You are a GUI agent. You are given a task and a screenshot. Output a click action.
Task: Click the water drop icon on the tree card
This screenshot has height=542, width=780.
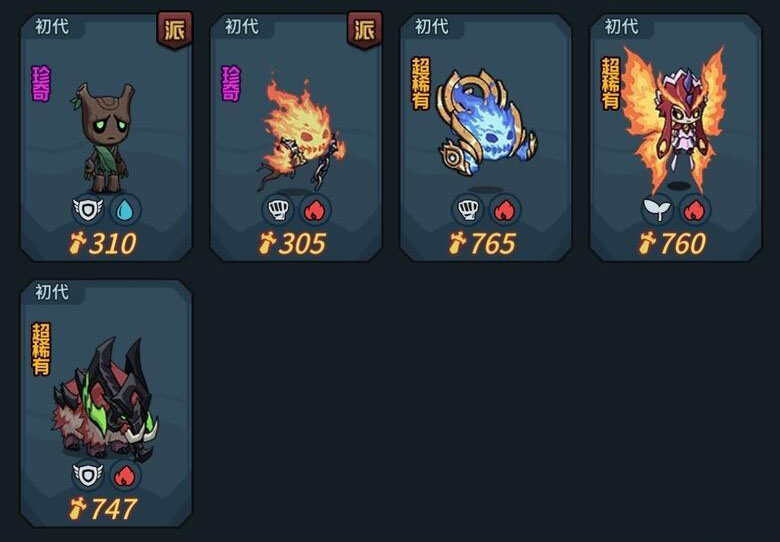125,209
